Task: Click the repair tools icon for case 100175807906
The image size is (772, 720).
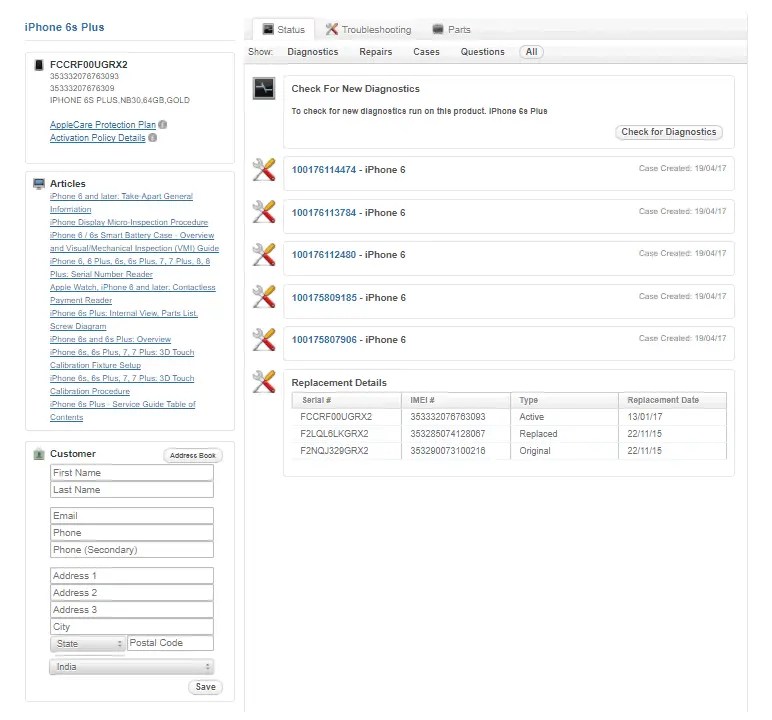Action: [264, 339]
